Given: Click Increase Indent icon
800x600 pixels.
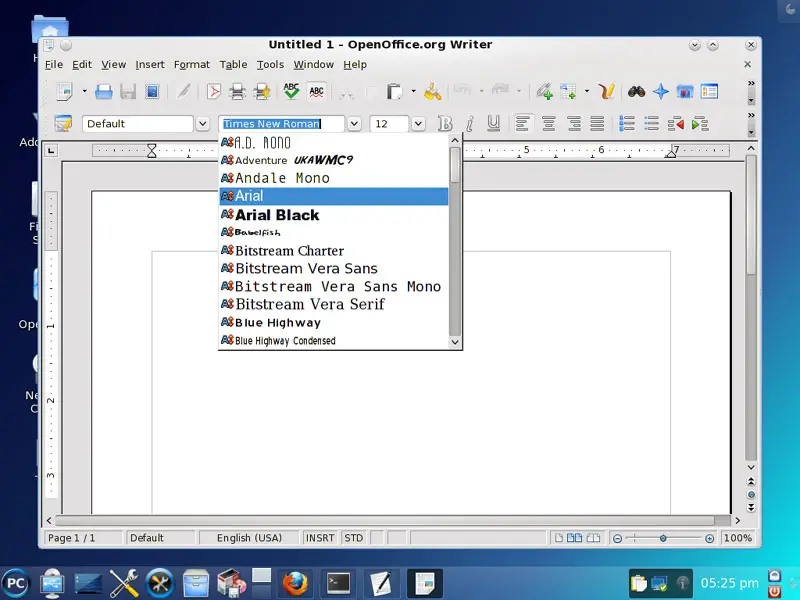Looking at the screenshot, I should point(700,123).
